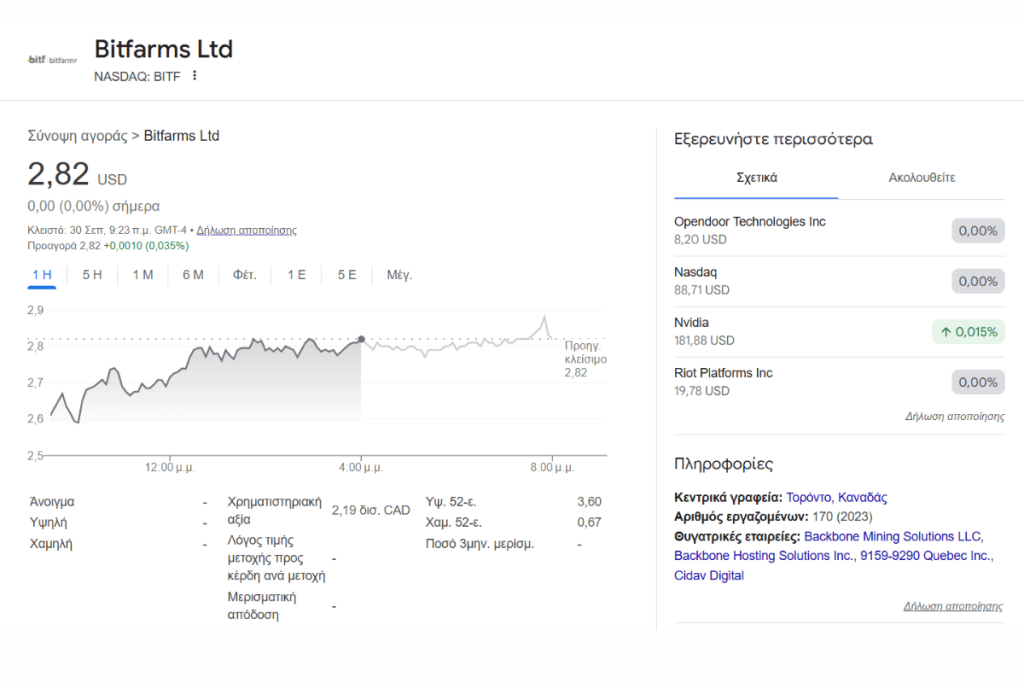This screenshot has width=1024, height=683.
Task: Click the Υψ. 52-ε. value 3,60
Action: click(589, 502)
